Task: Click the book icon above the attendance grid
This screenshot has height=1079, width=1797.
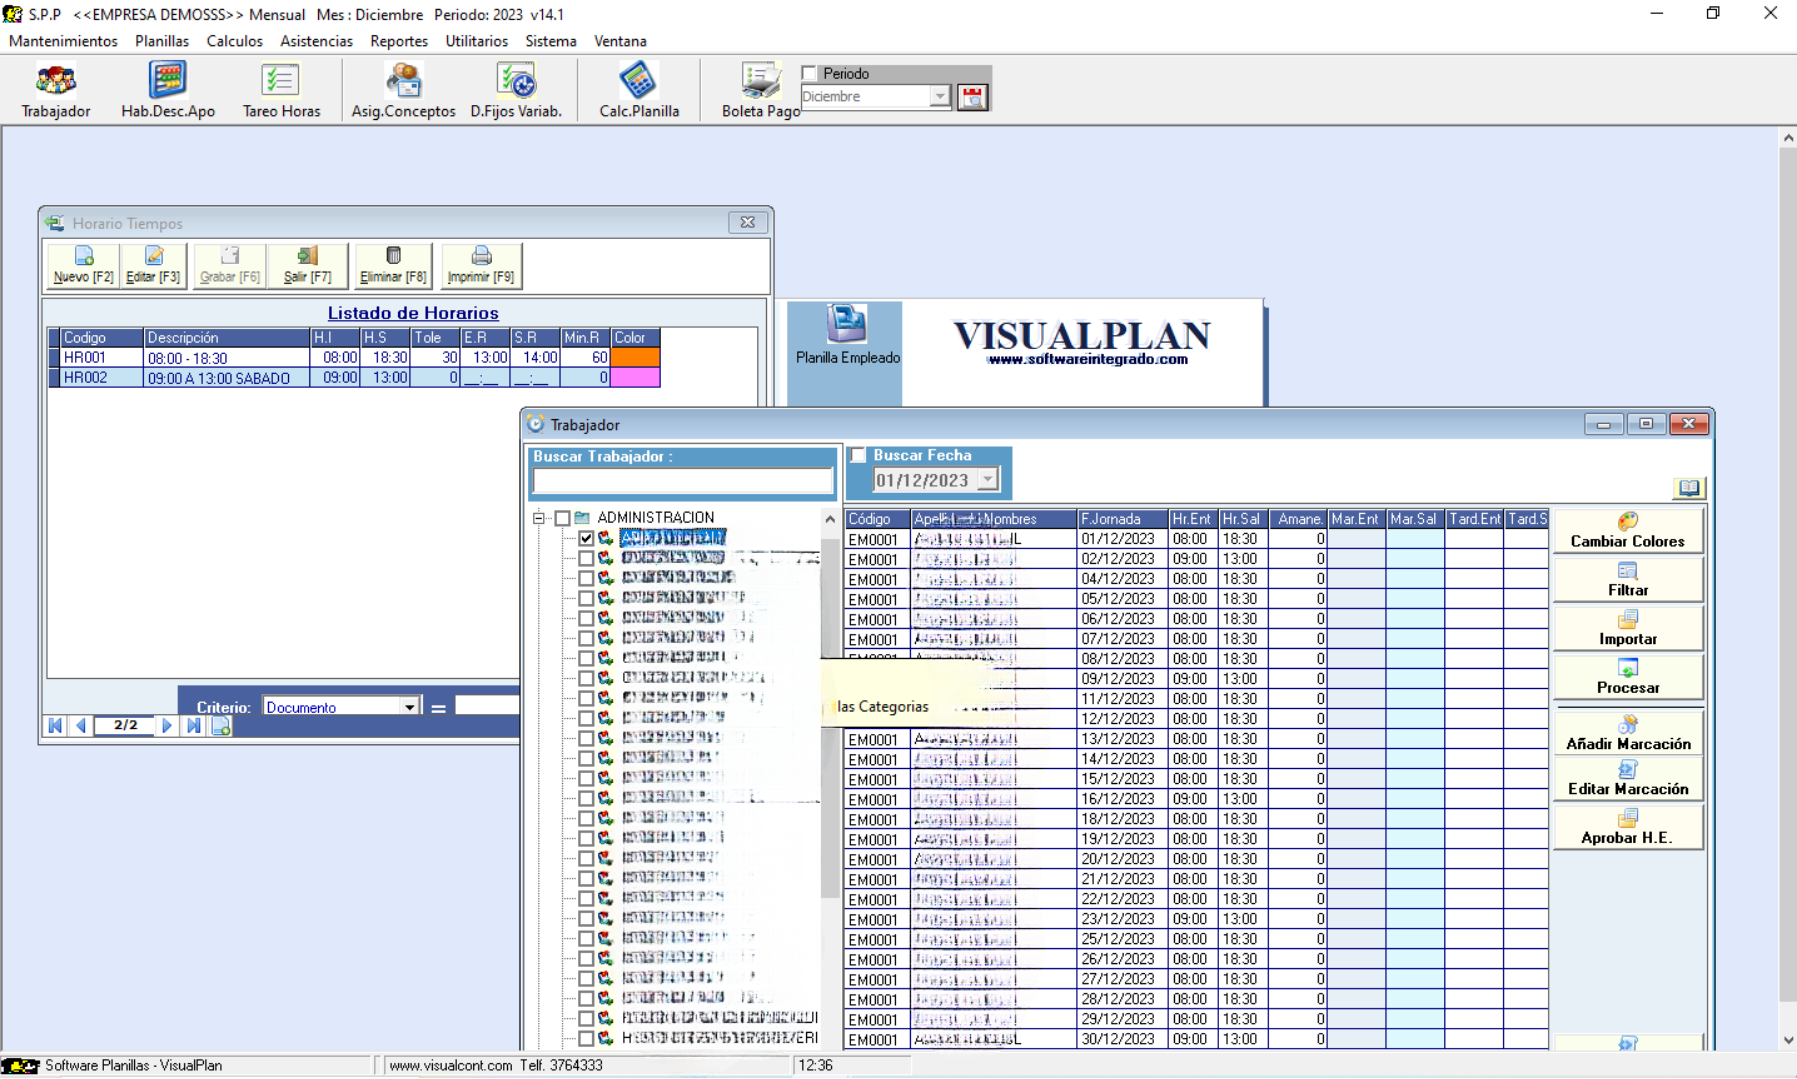Action: [x=1688, y=487]
